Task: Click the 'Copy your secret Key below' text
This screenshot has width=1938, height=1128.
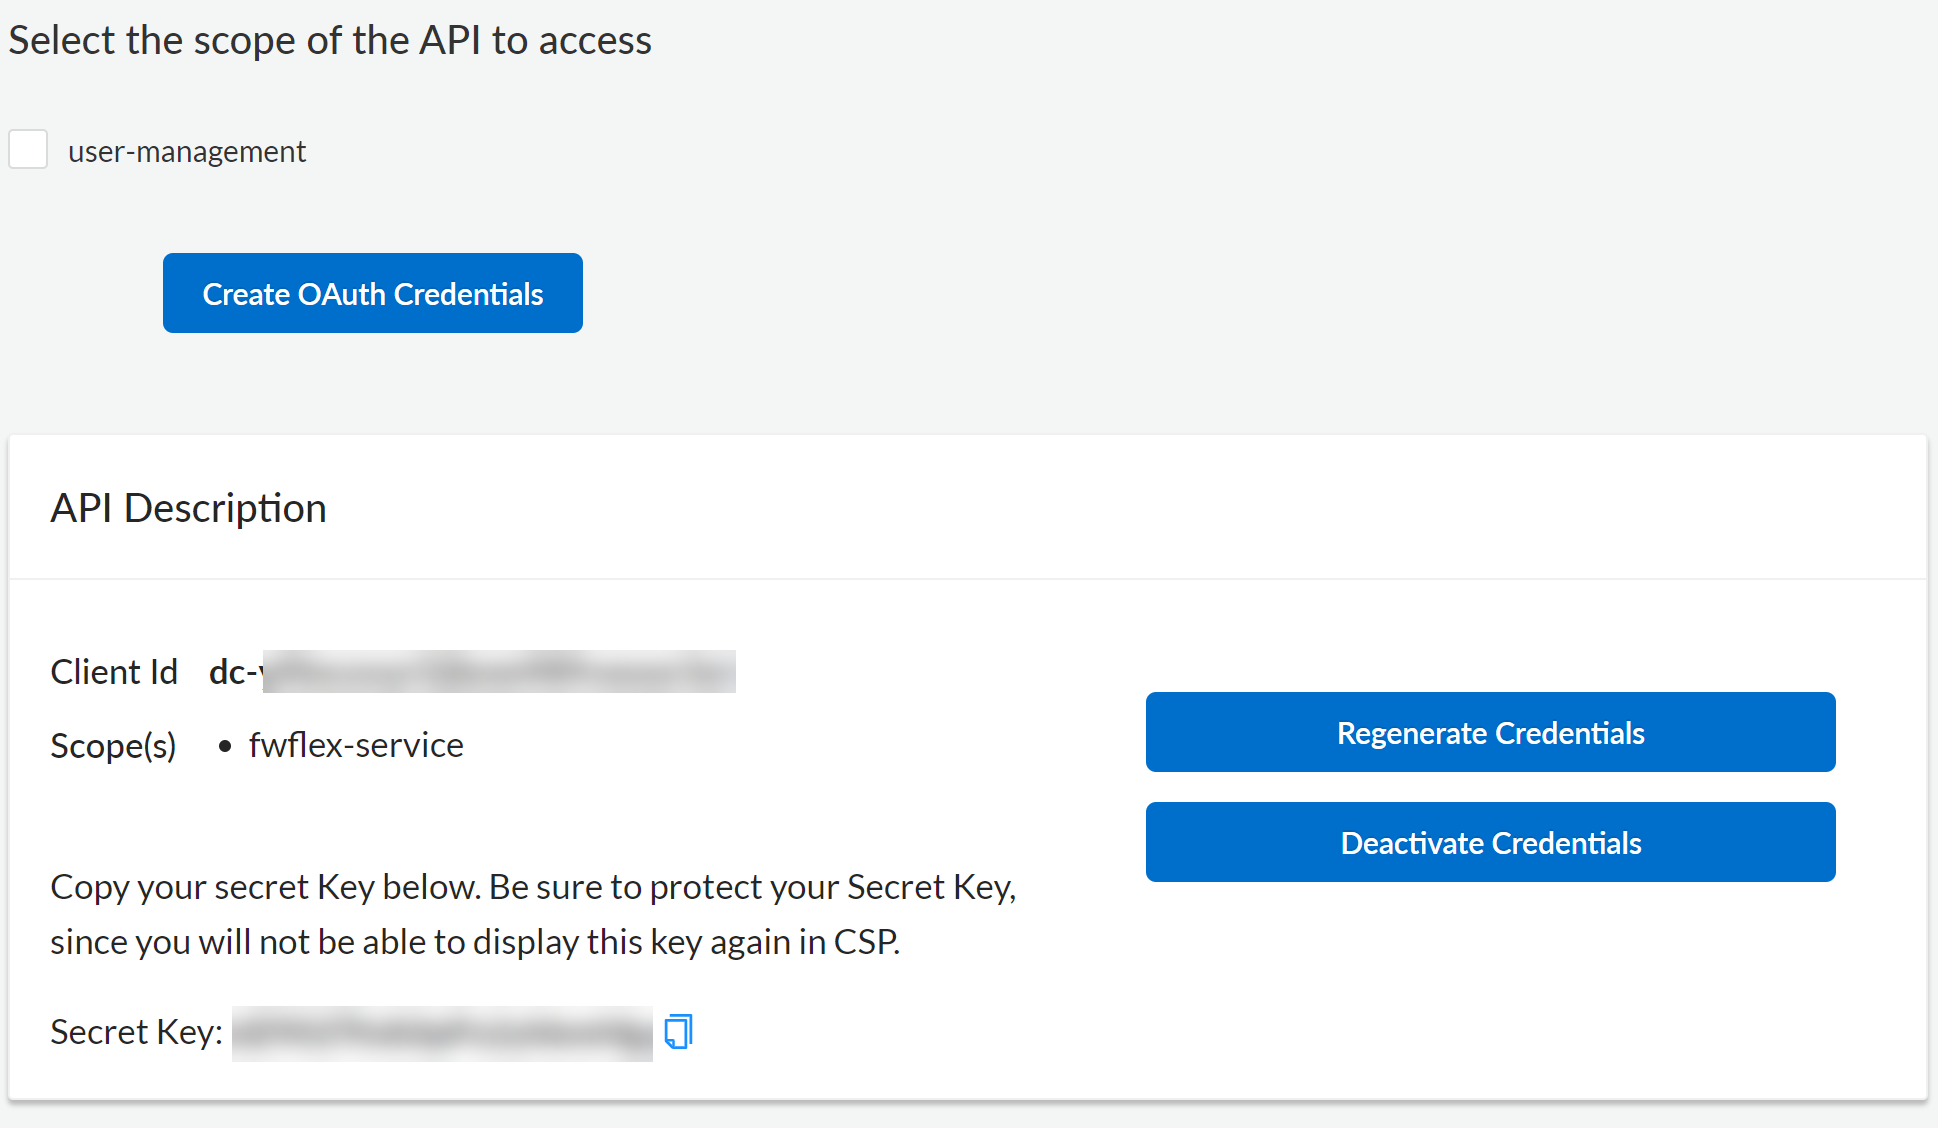Action: (x=532, y=887)
